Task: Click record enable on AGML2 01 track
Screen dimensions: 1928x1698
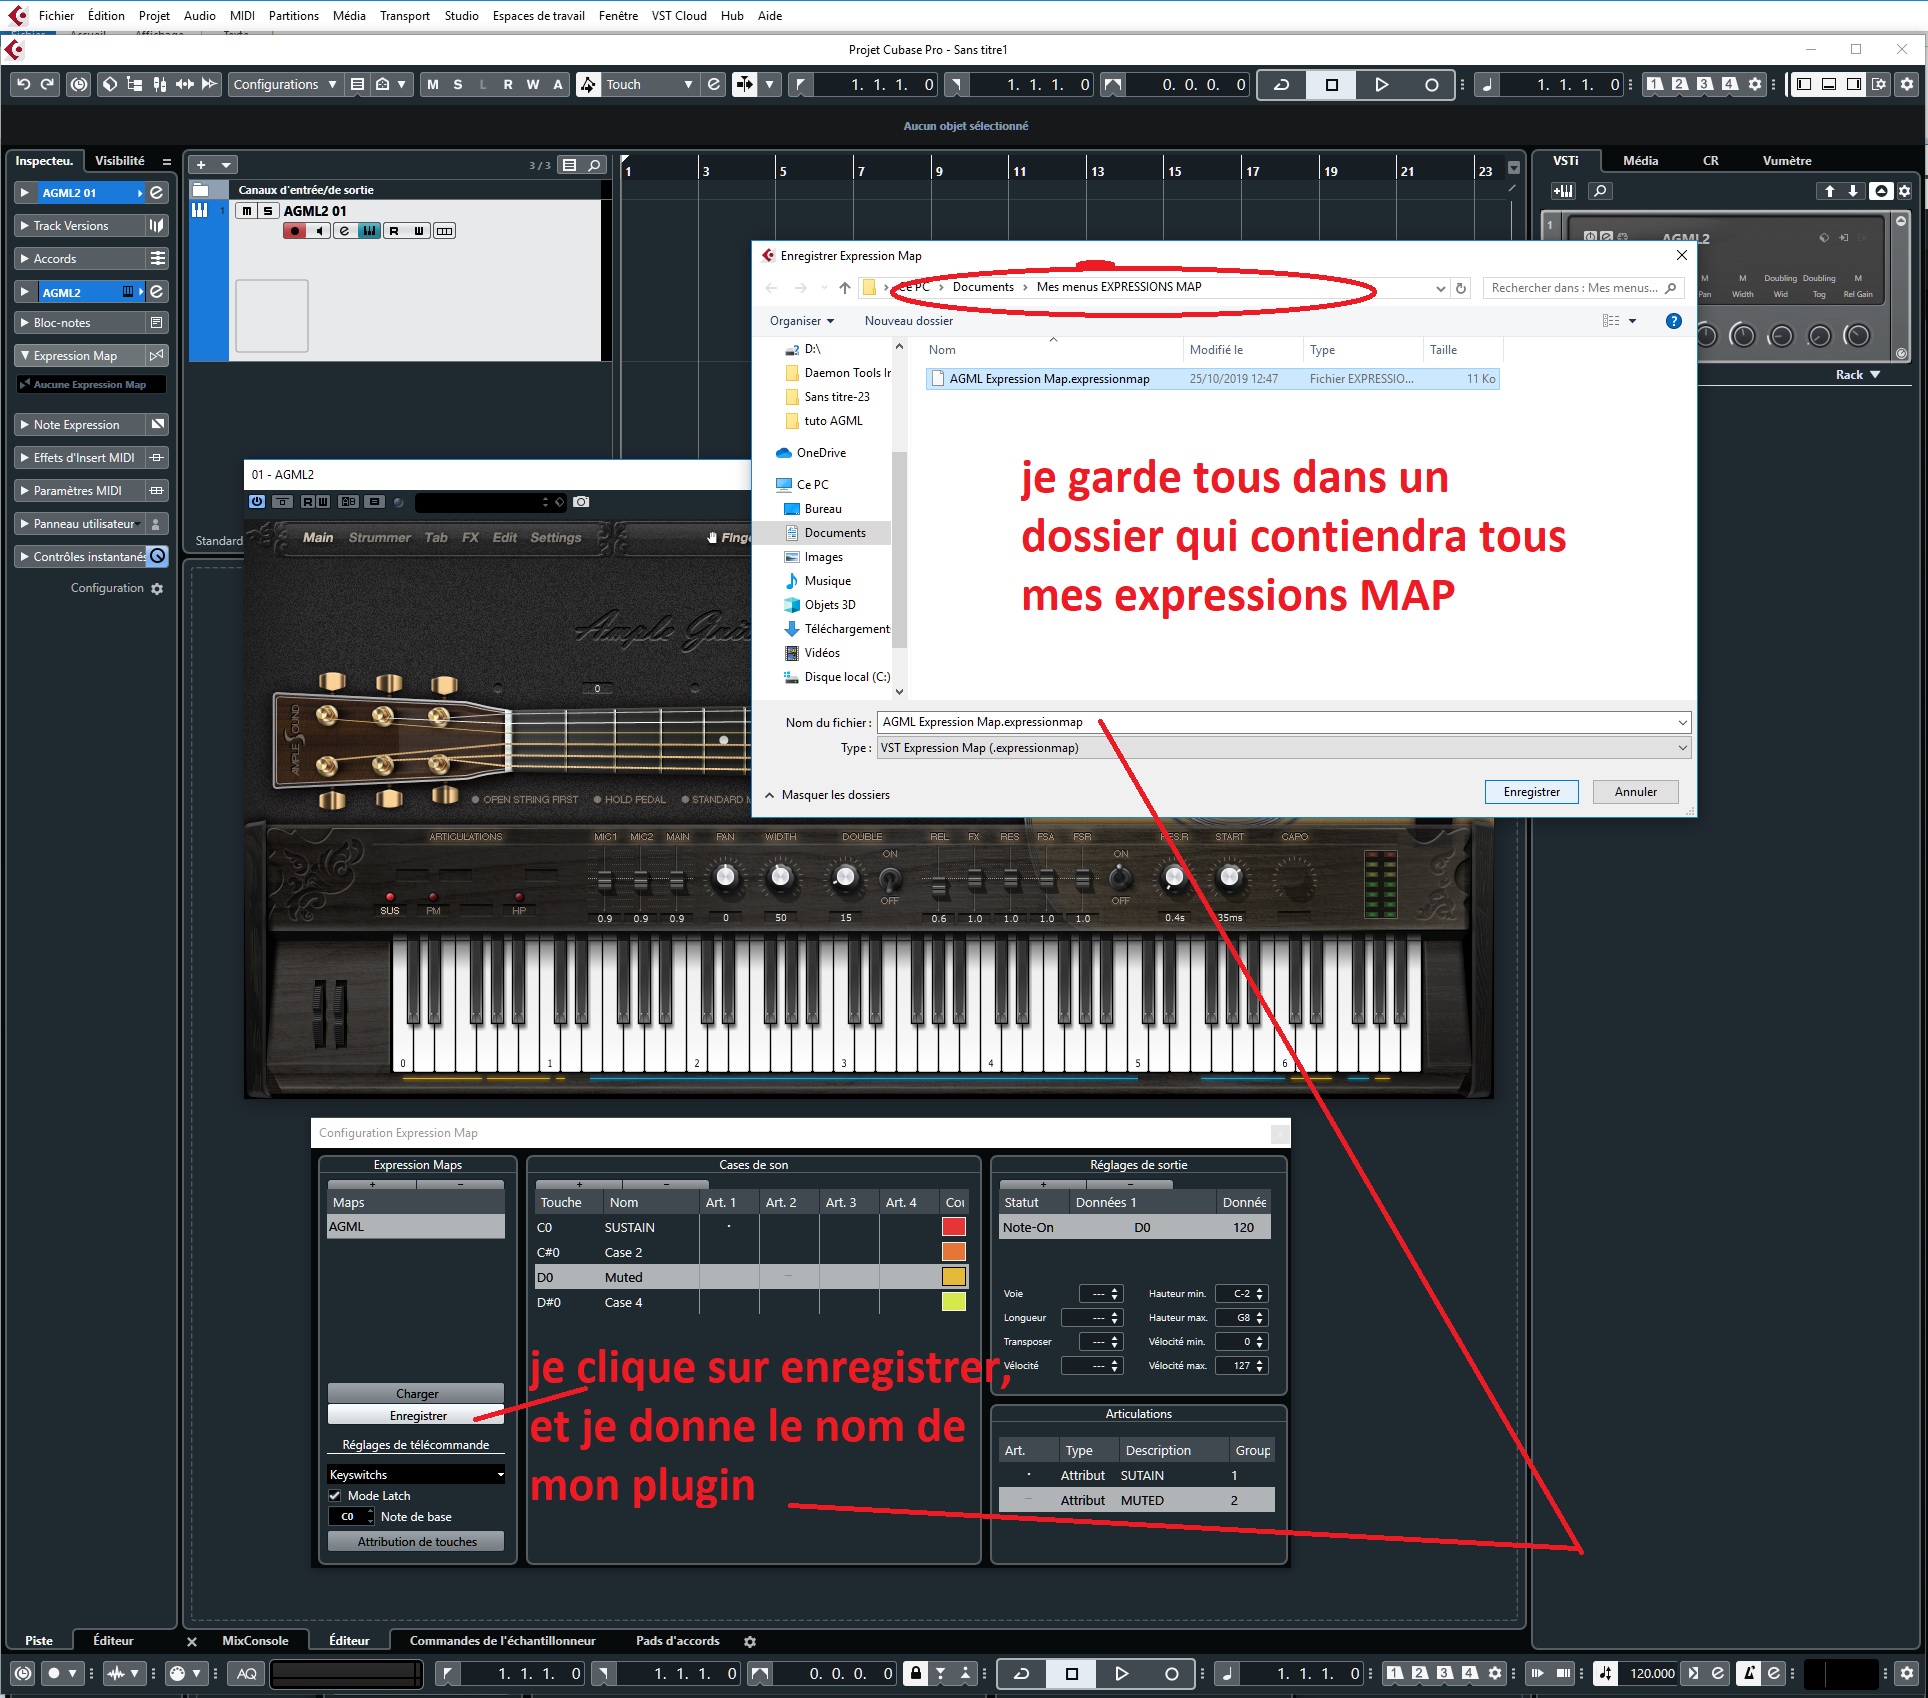Action: coord(294,231)
